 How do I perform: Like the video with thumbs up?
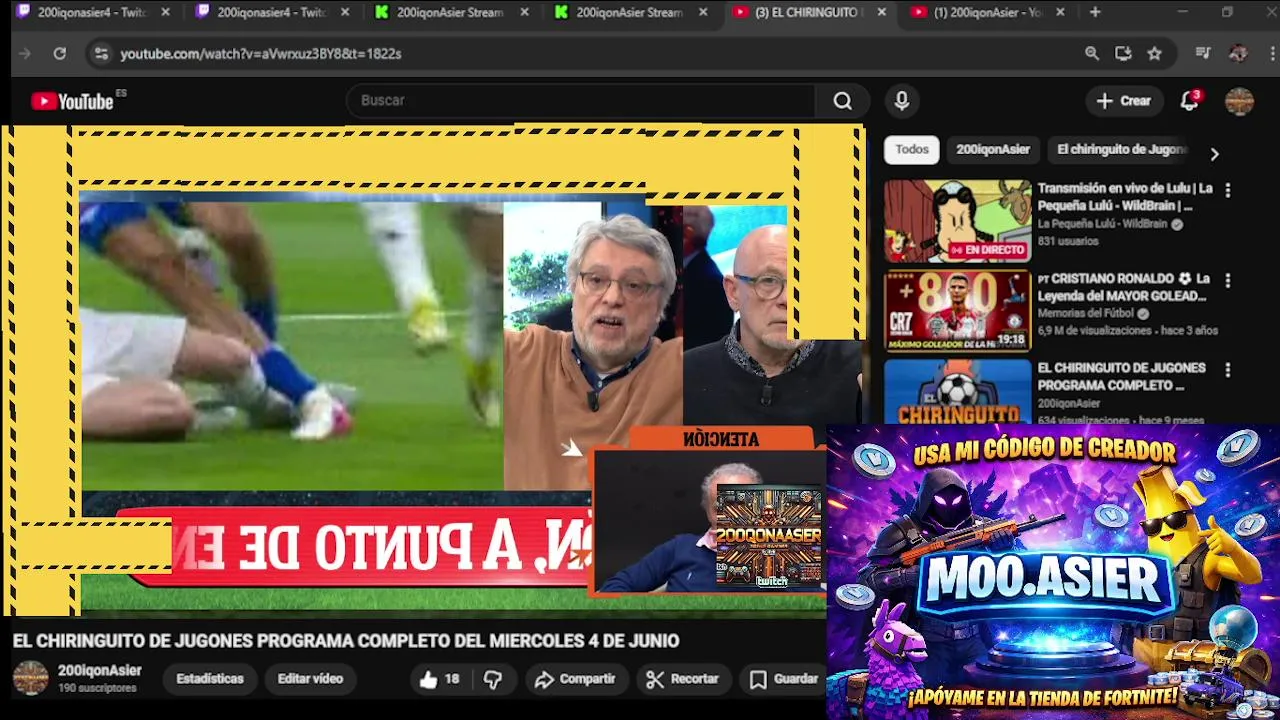439,679
